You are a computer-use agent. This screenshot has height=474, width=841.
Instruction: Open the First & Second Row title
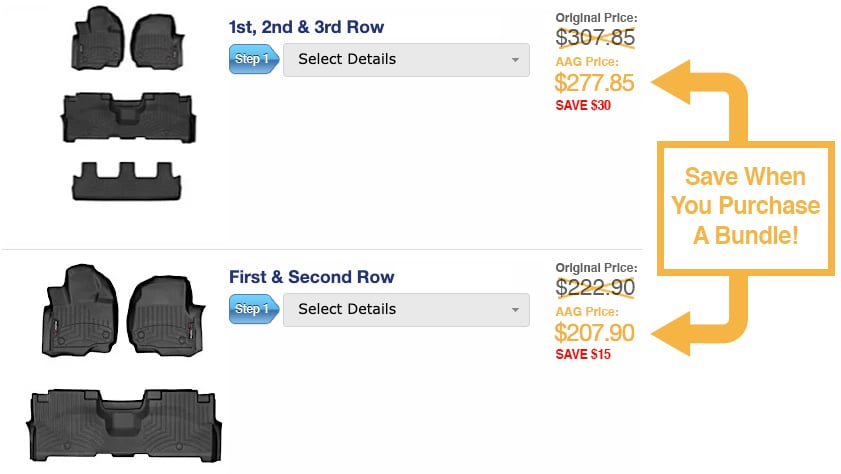click(x=312, y=277)
